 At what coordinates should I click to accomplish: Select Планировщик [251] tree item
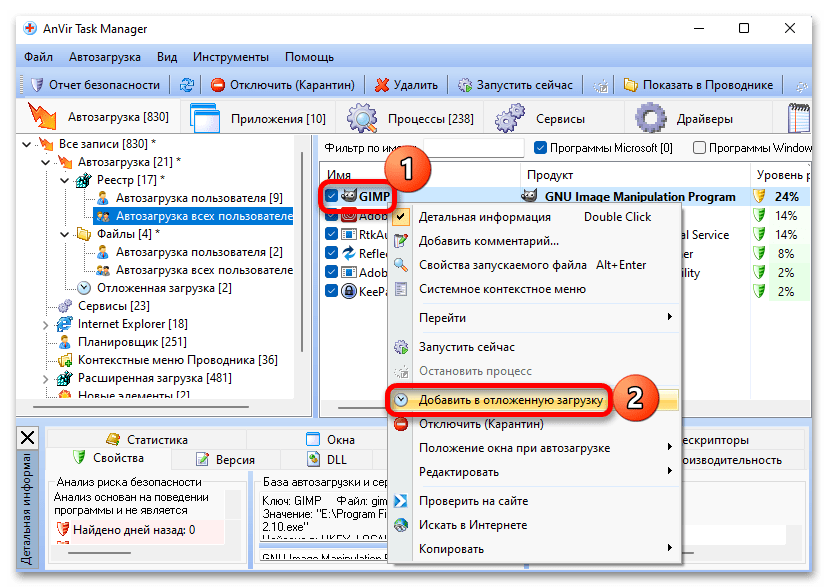[132, 342]
